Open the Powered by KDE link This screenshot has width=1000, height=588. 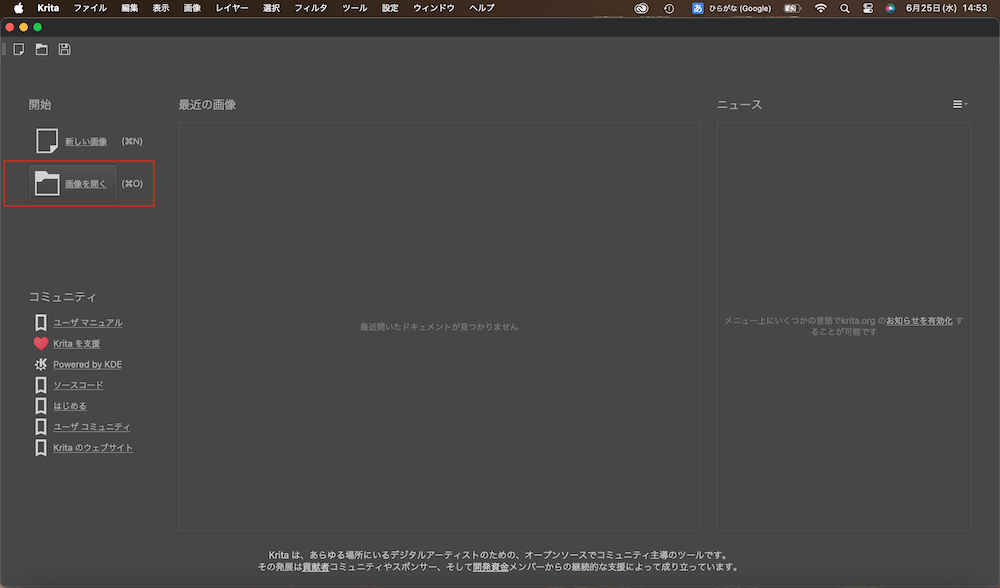(x=87, y=364)
